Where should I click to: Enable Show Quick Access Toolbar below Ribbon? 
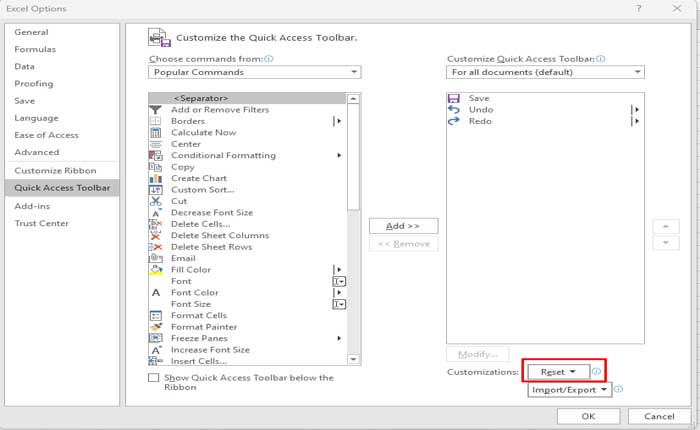[153, 378]
